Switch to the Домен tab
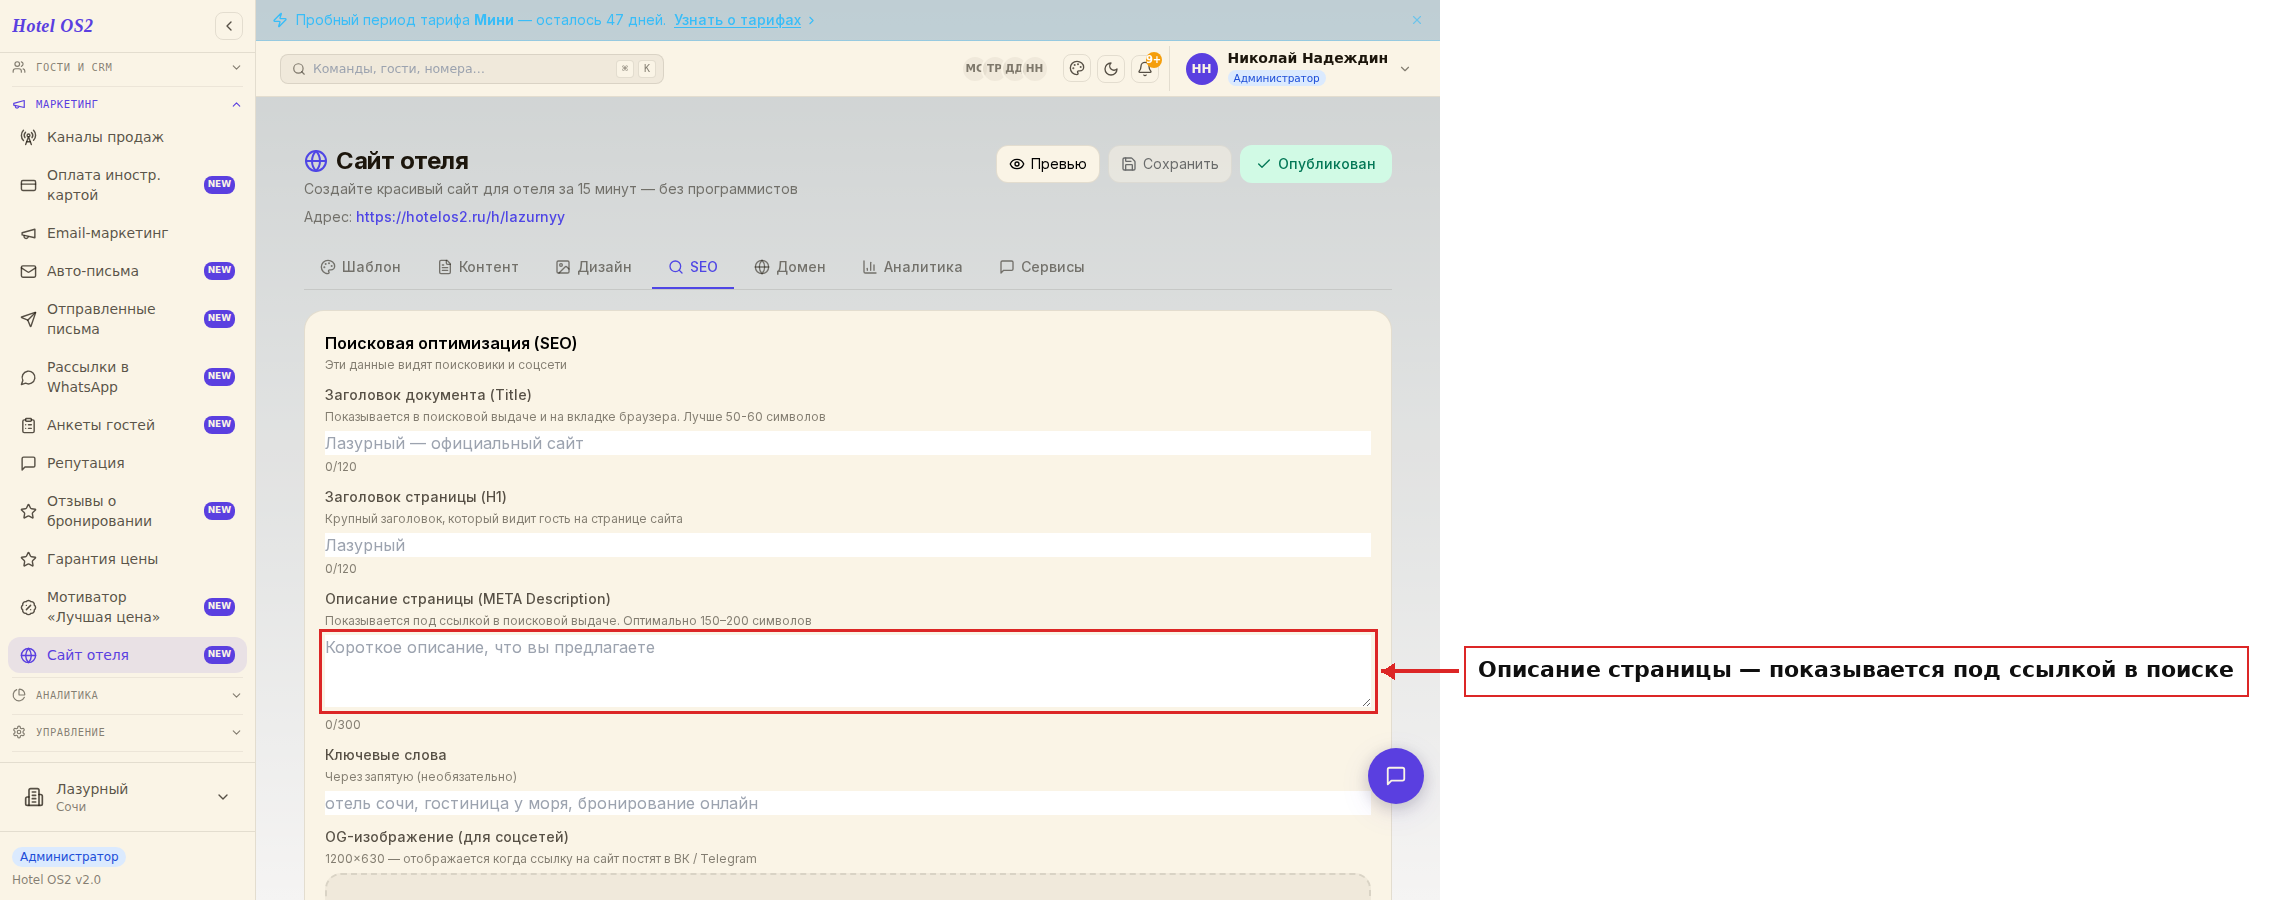Screen dimensions: 2272x900 point(790,267)
